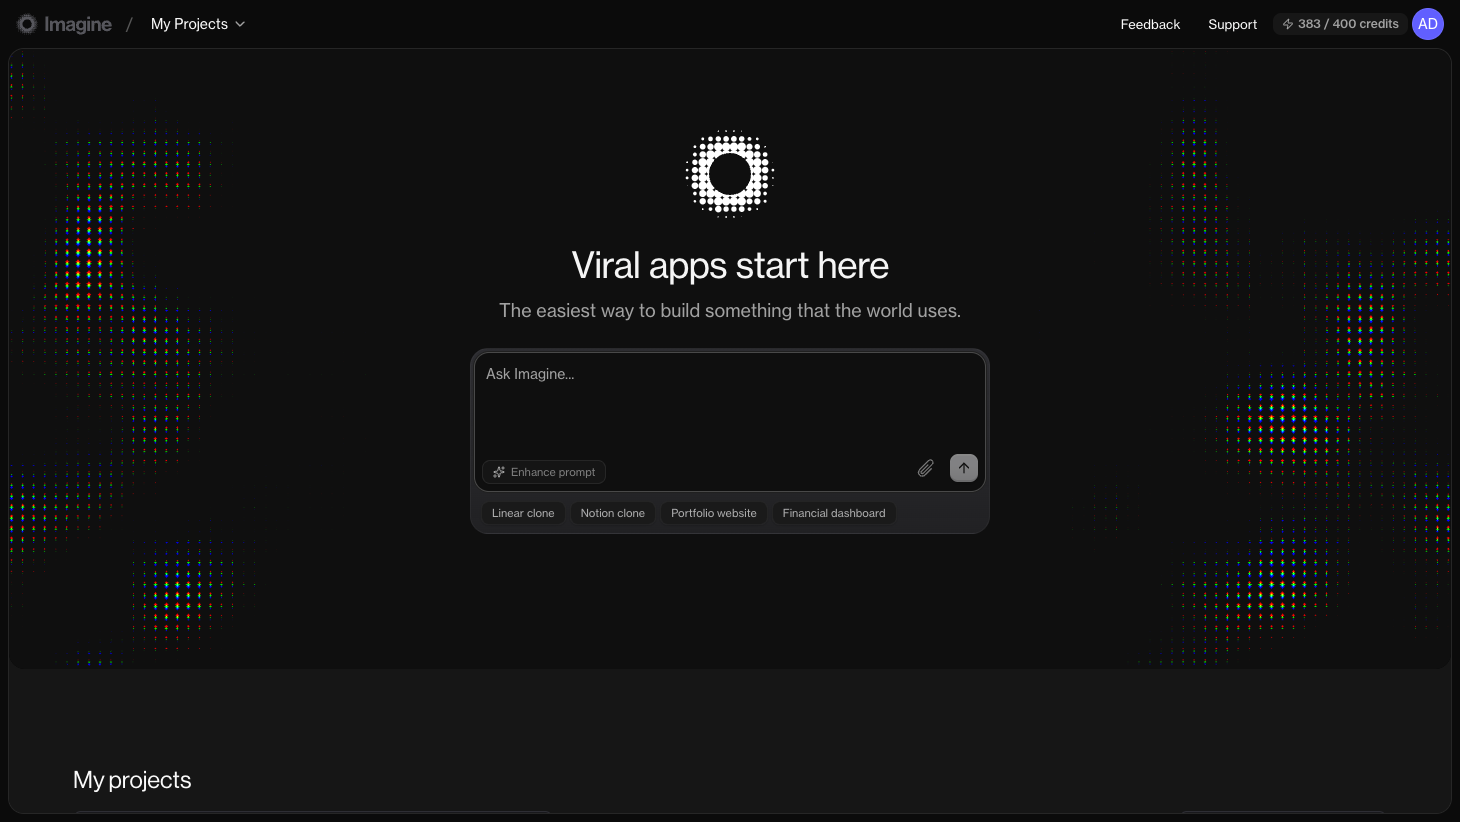Click the sparkle icon on Enhance prompt
The image size is (1460, 822).
pyautogui.click(x=499, y=472)
